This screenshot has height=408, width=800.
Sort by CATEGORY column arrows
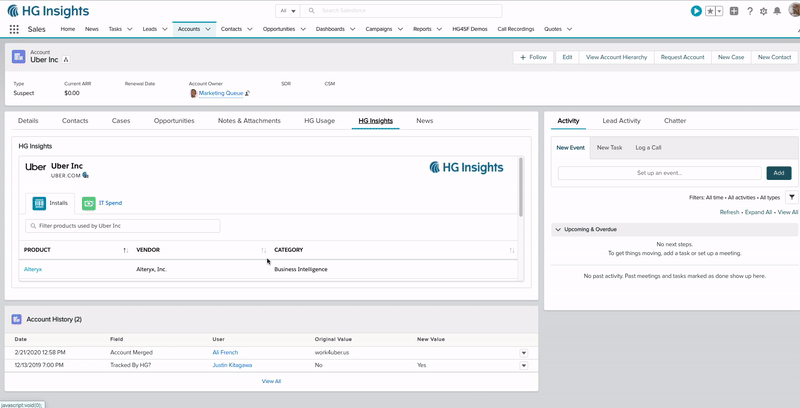[x=512, y=250]
